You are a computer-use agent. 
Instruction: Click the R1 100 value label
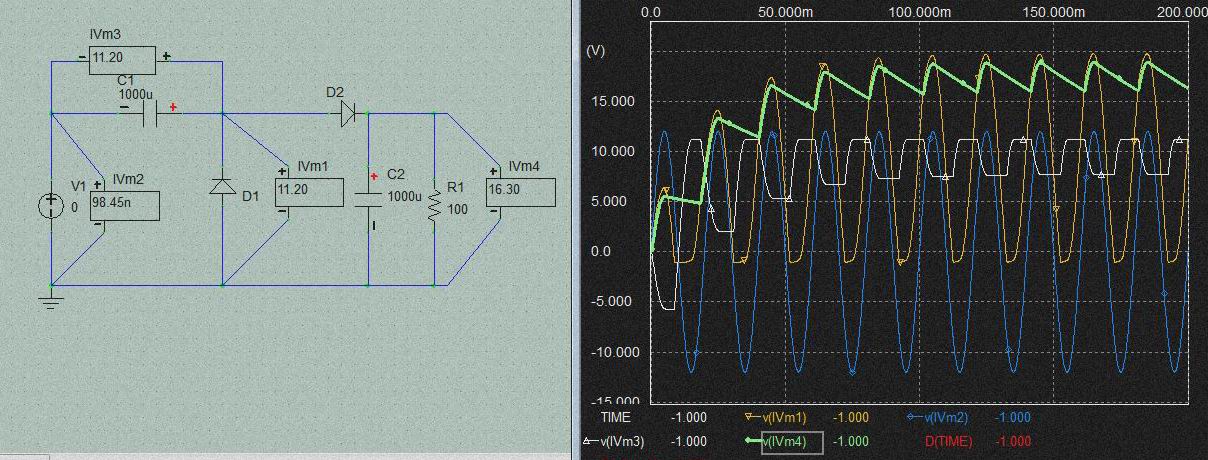click(456, 208)
